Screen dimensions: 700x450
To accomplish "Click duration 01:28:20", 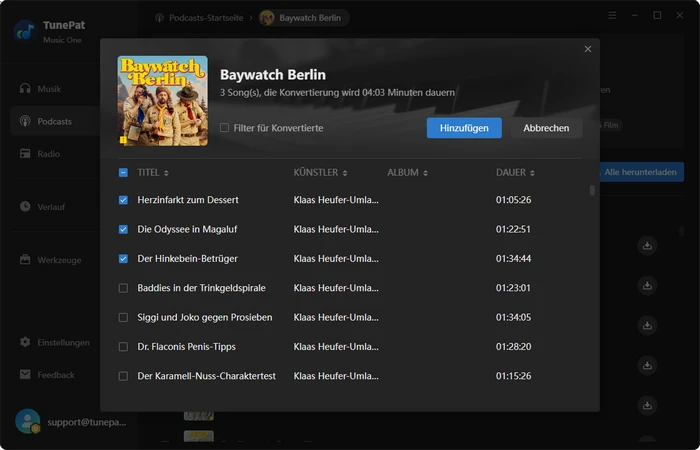I will pos(513,346).
